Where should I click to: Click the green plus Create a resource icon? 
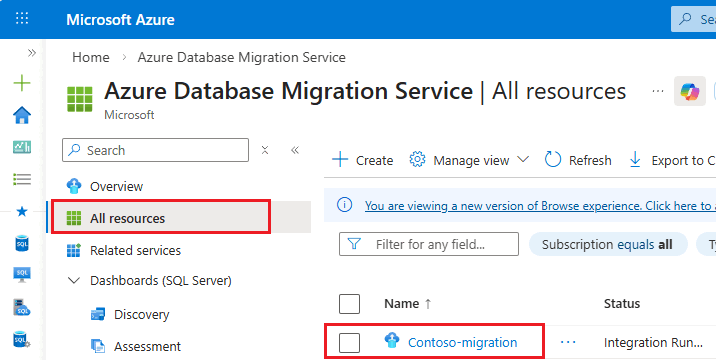(22, 83)
